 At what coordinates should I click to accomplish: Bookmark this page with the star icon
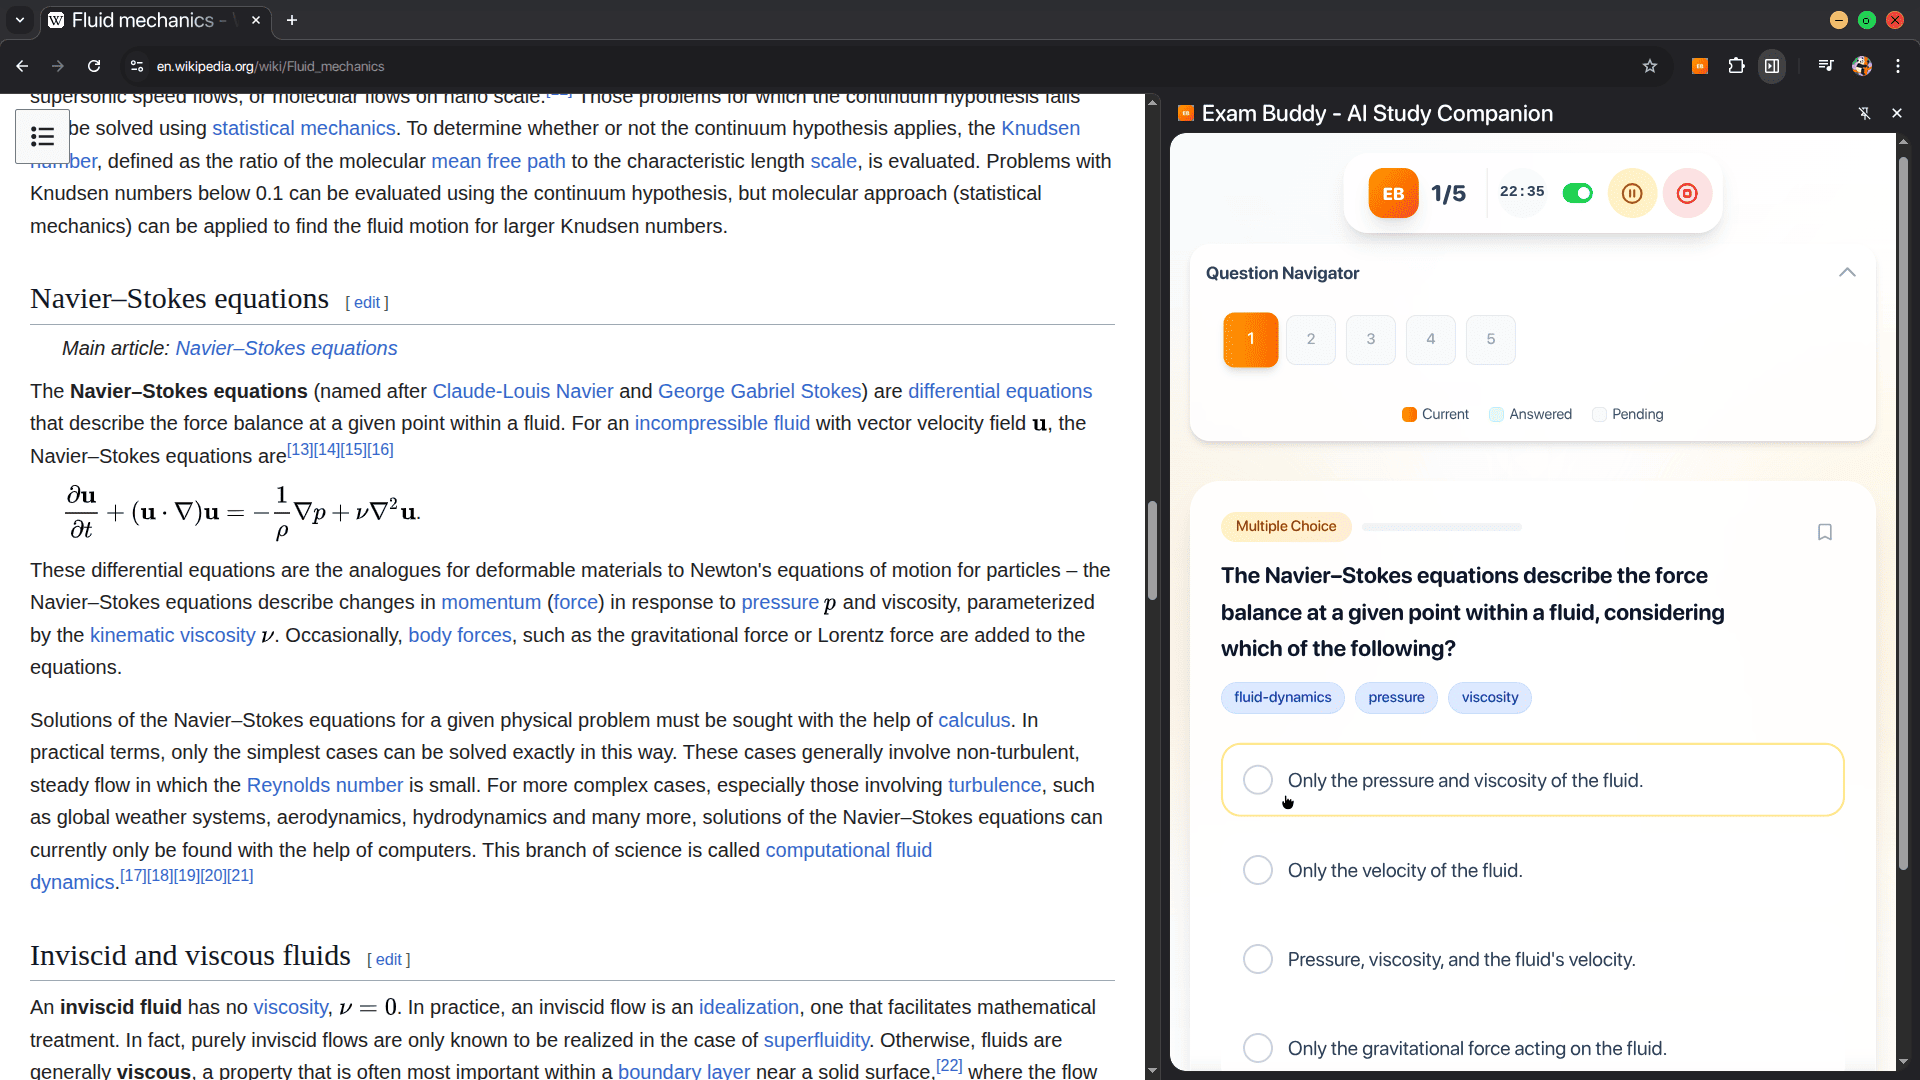(1650, 66)
